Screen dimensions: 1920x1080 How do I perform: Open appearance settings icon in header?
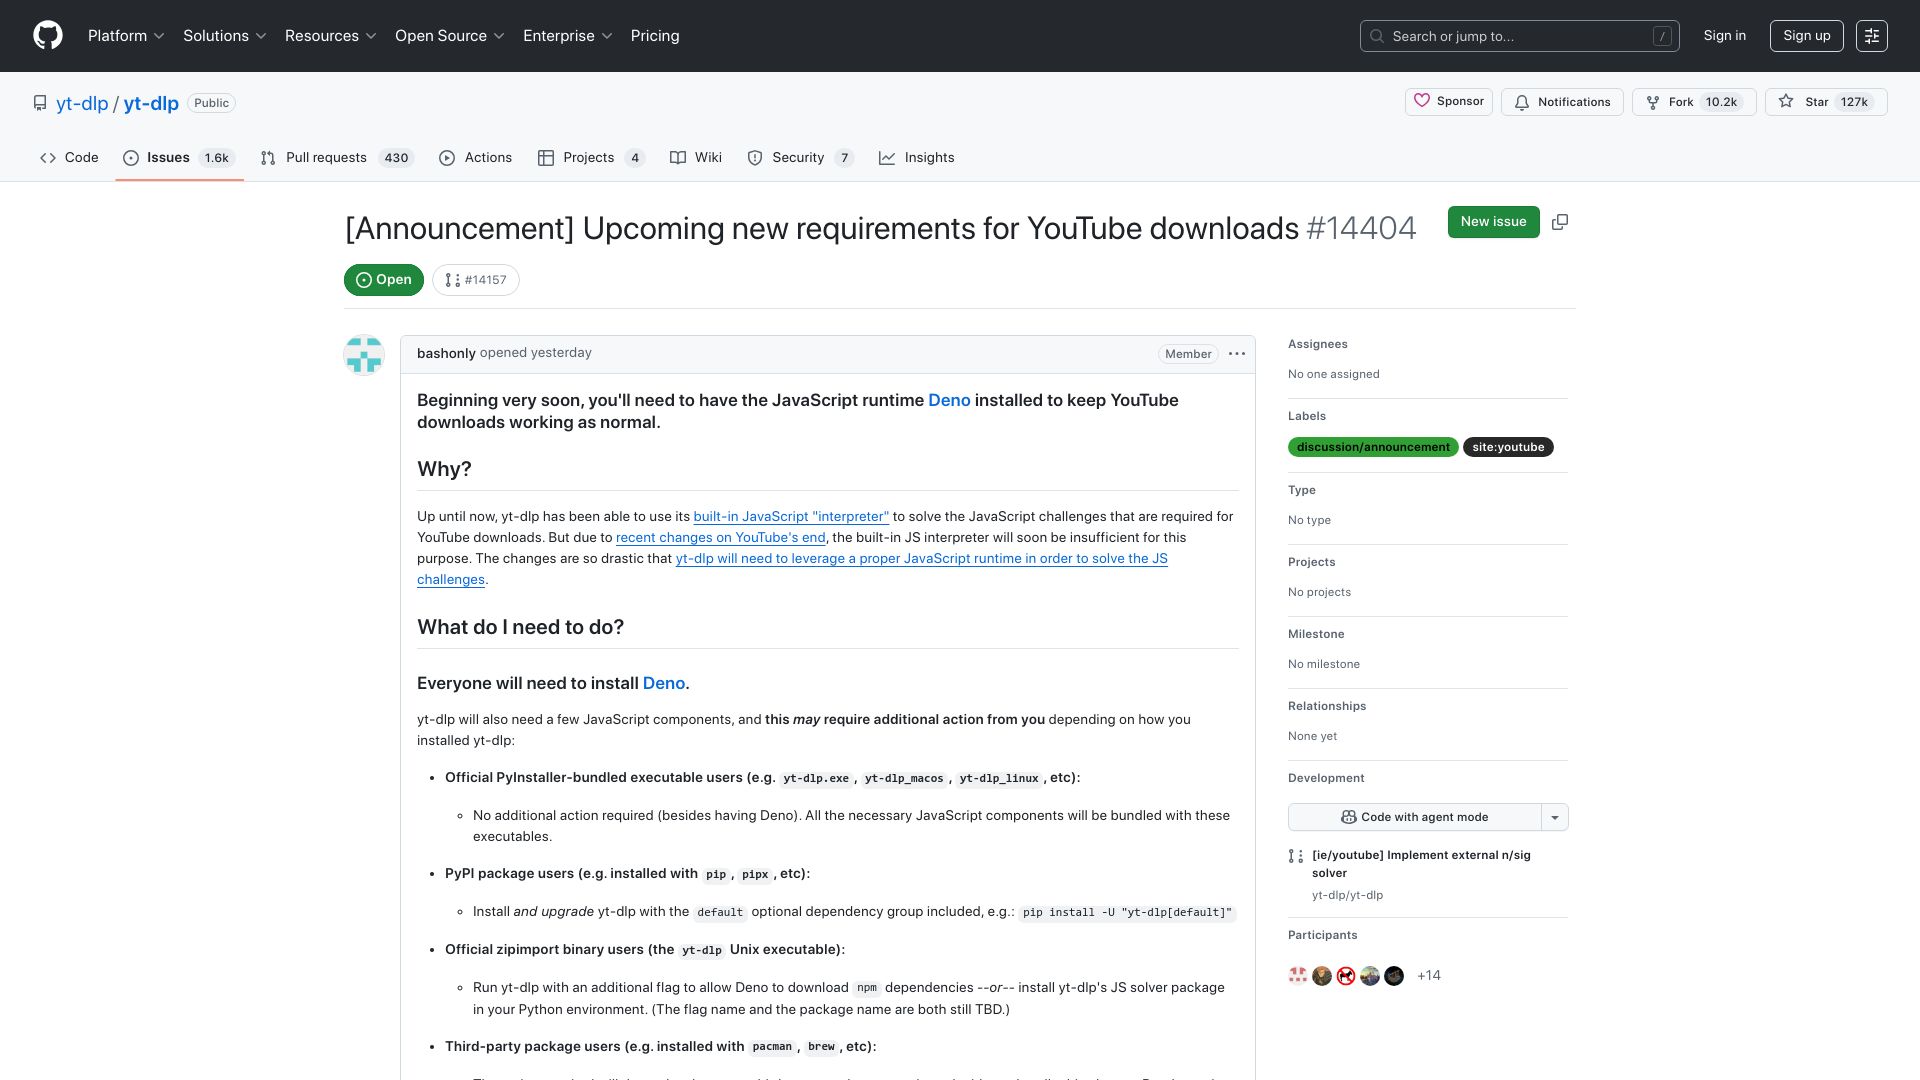click(1872, 36)
